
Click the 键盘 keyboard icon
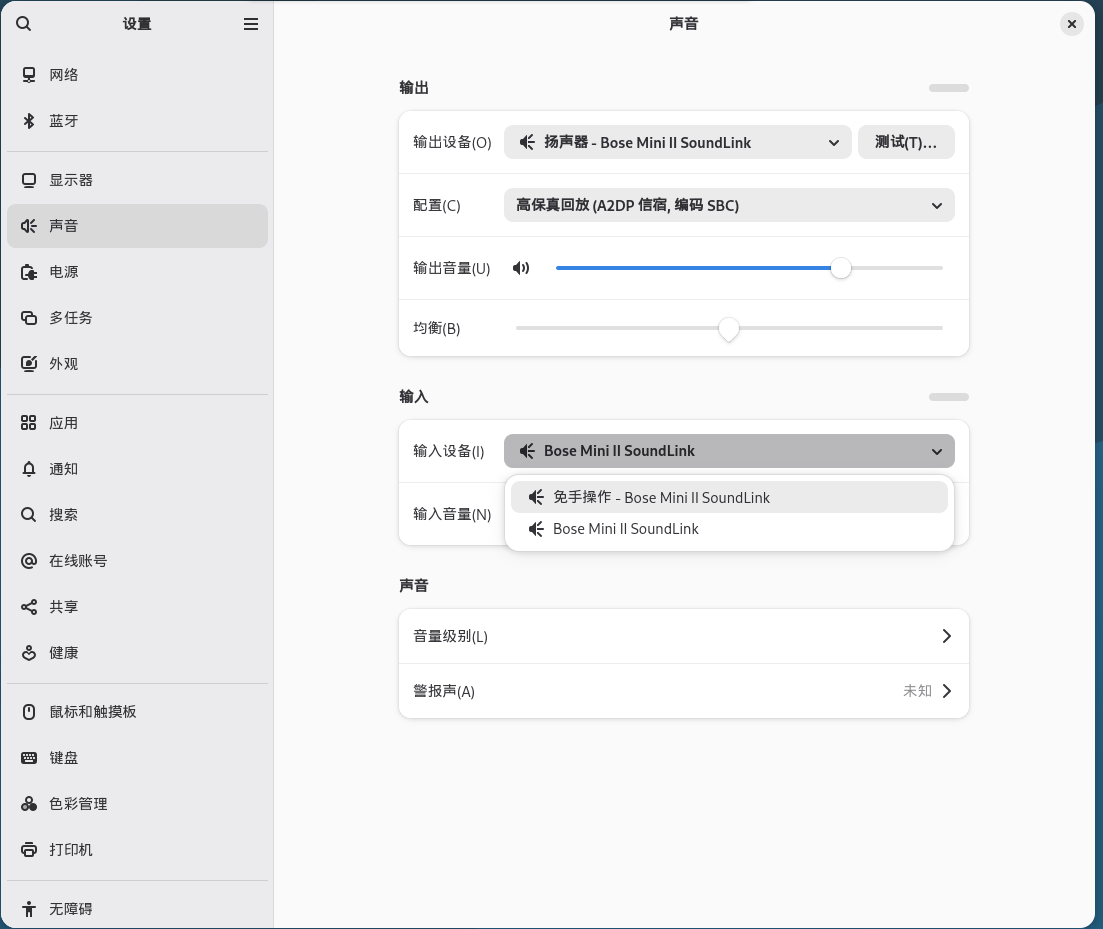[29, 757]
